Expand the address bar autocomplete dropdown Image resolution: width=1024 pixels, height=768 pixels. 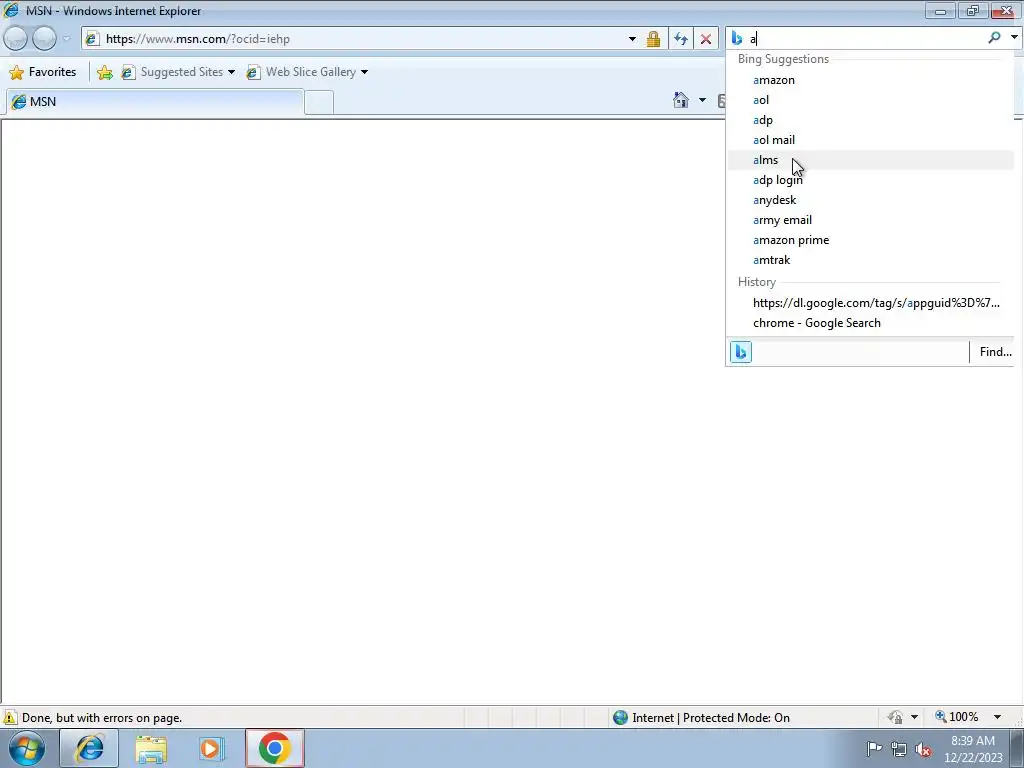coord(632,39)
